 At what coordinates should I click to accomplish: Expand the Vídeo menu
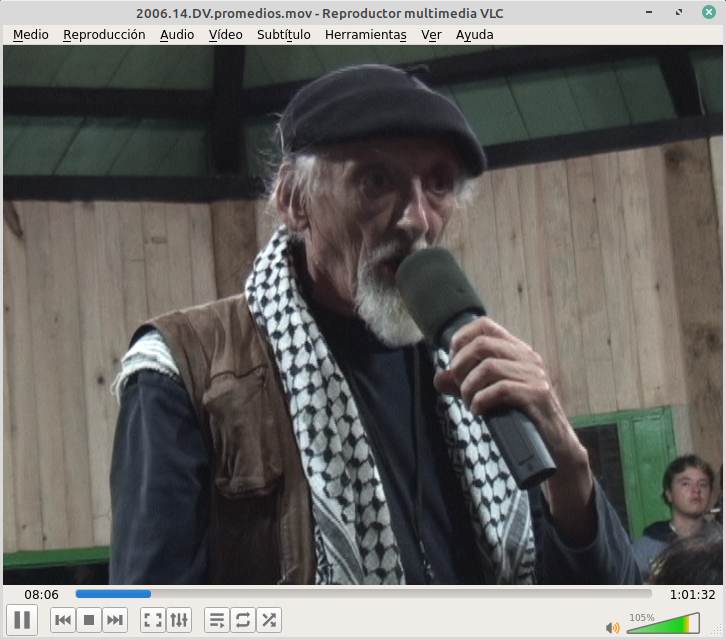pos(226,34)
